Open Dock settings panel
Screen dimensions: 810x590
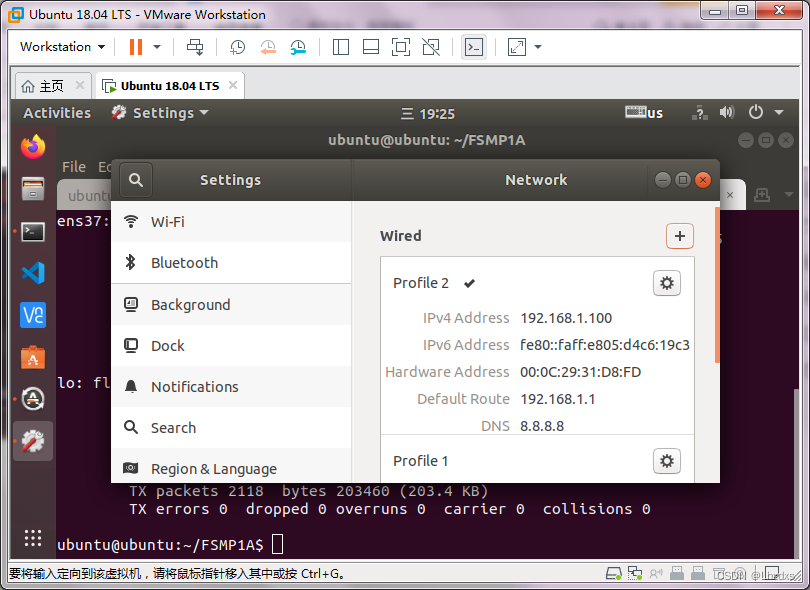231,346
